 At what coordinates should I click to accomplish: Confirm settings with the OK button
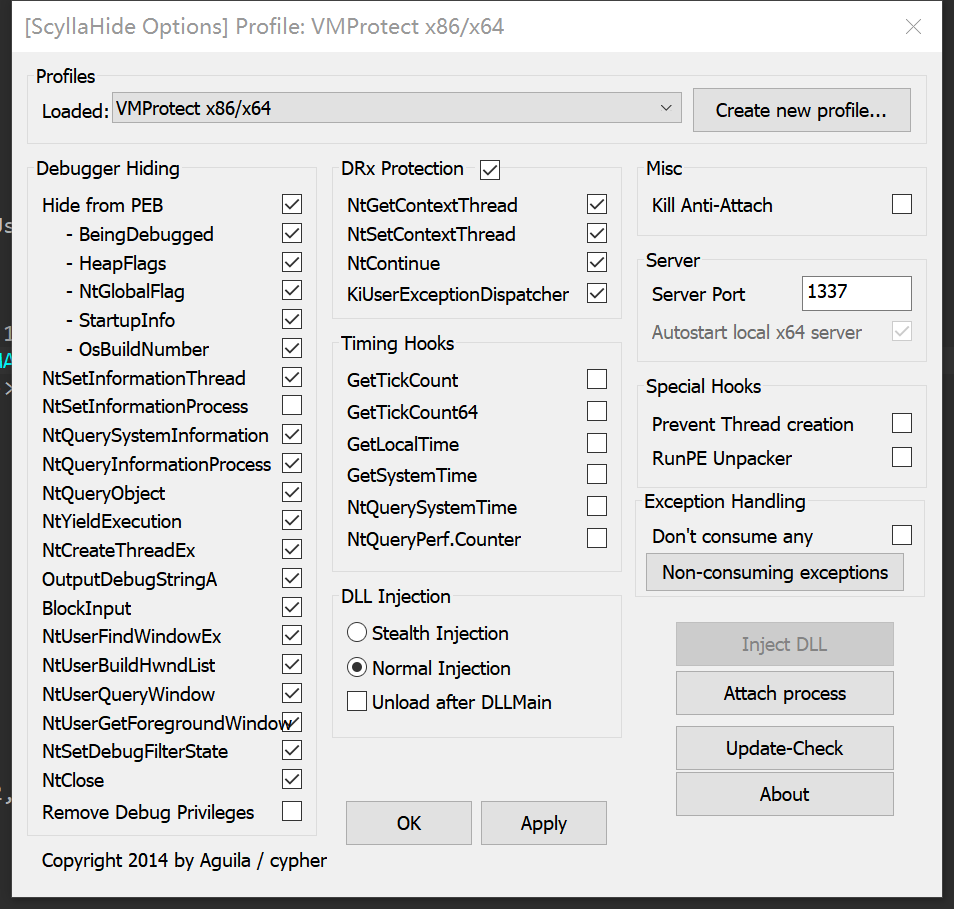(x=409, y=823)
